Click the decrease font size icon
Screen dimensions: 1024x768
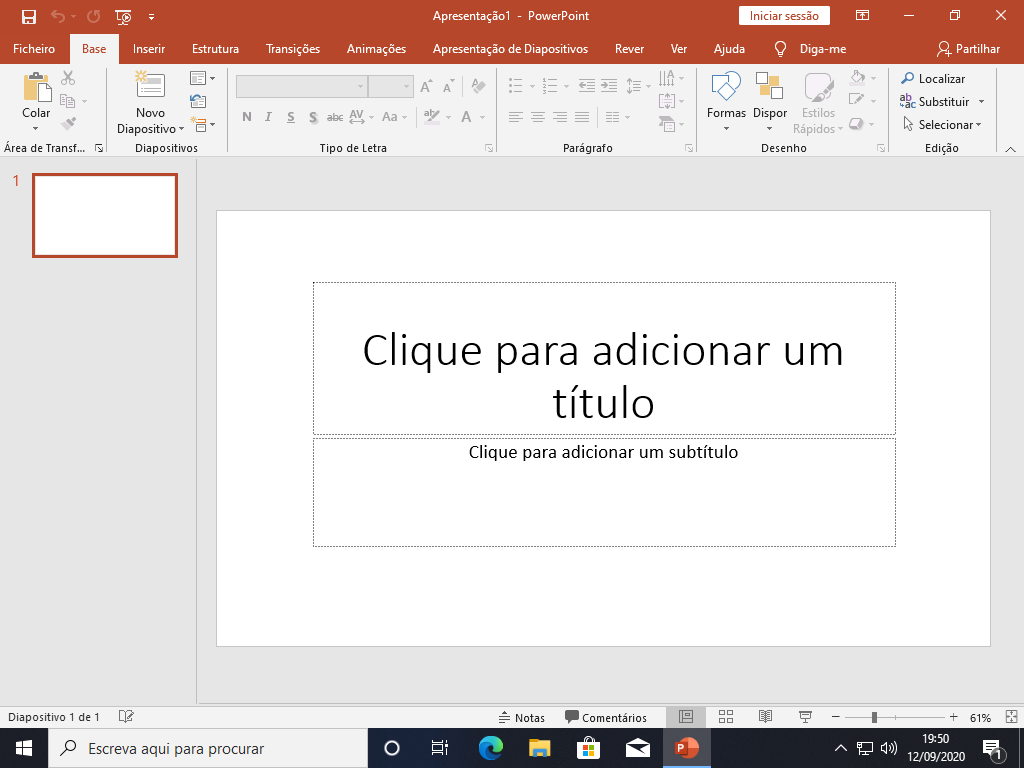click(x=448, y=86)
